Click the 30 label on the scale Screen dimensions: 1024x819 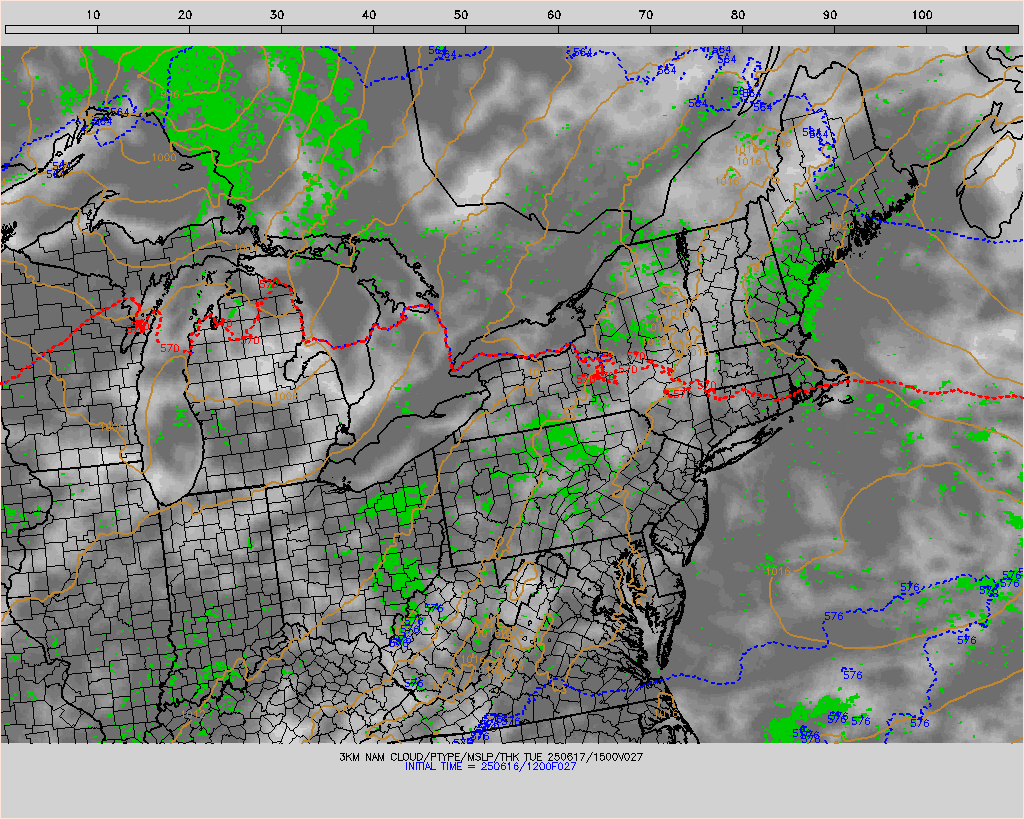click(278, 15)
